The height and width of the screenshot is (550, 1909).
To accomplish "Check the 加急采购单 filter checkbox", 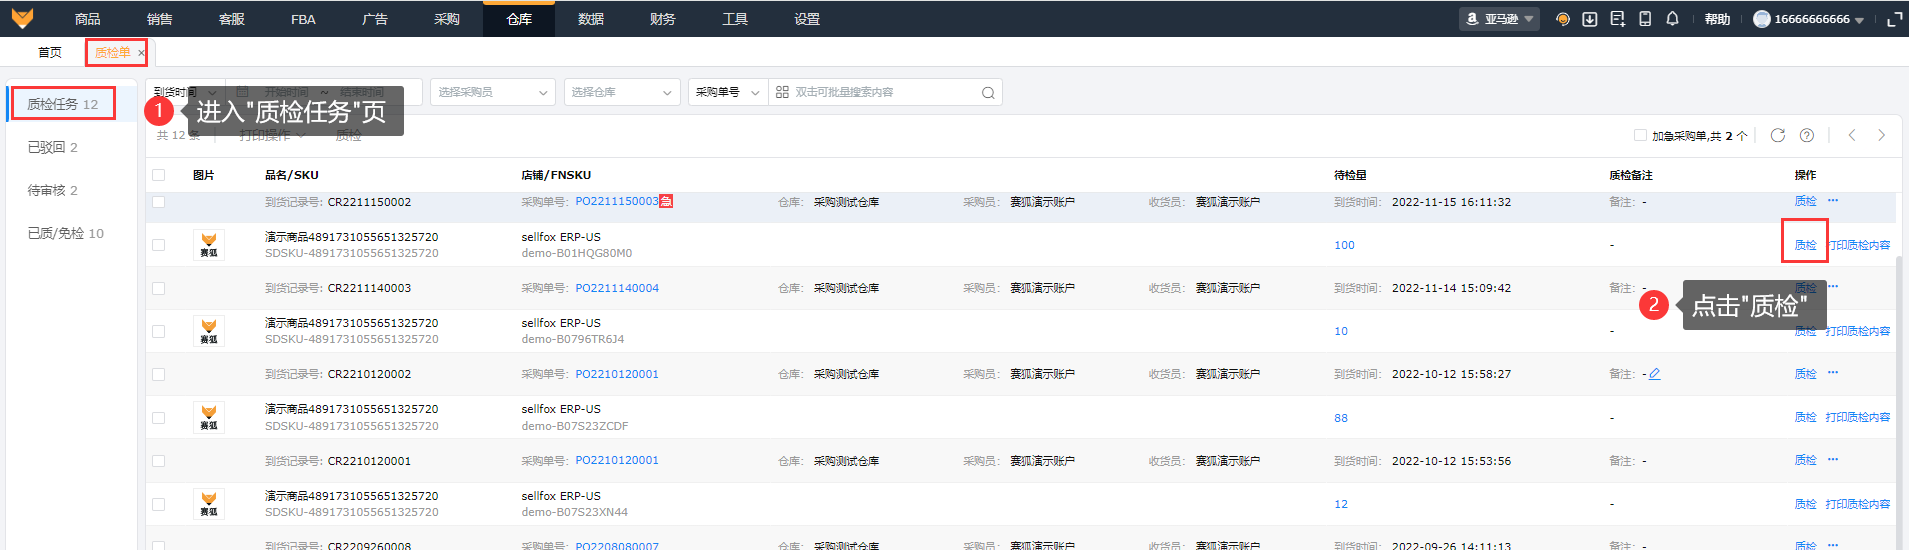I will click(x=1640, y=135).
